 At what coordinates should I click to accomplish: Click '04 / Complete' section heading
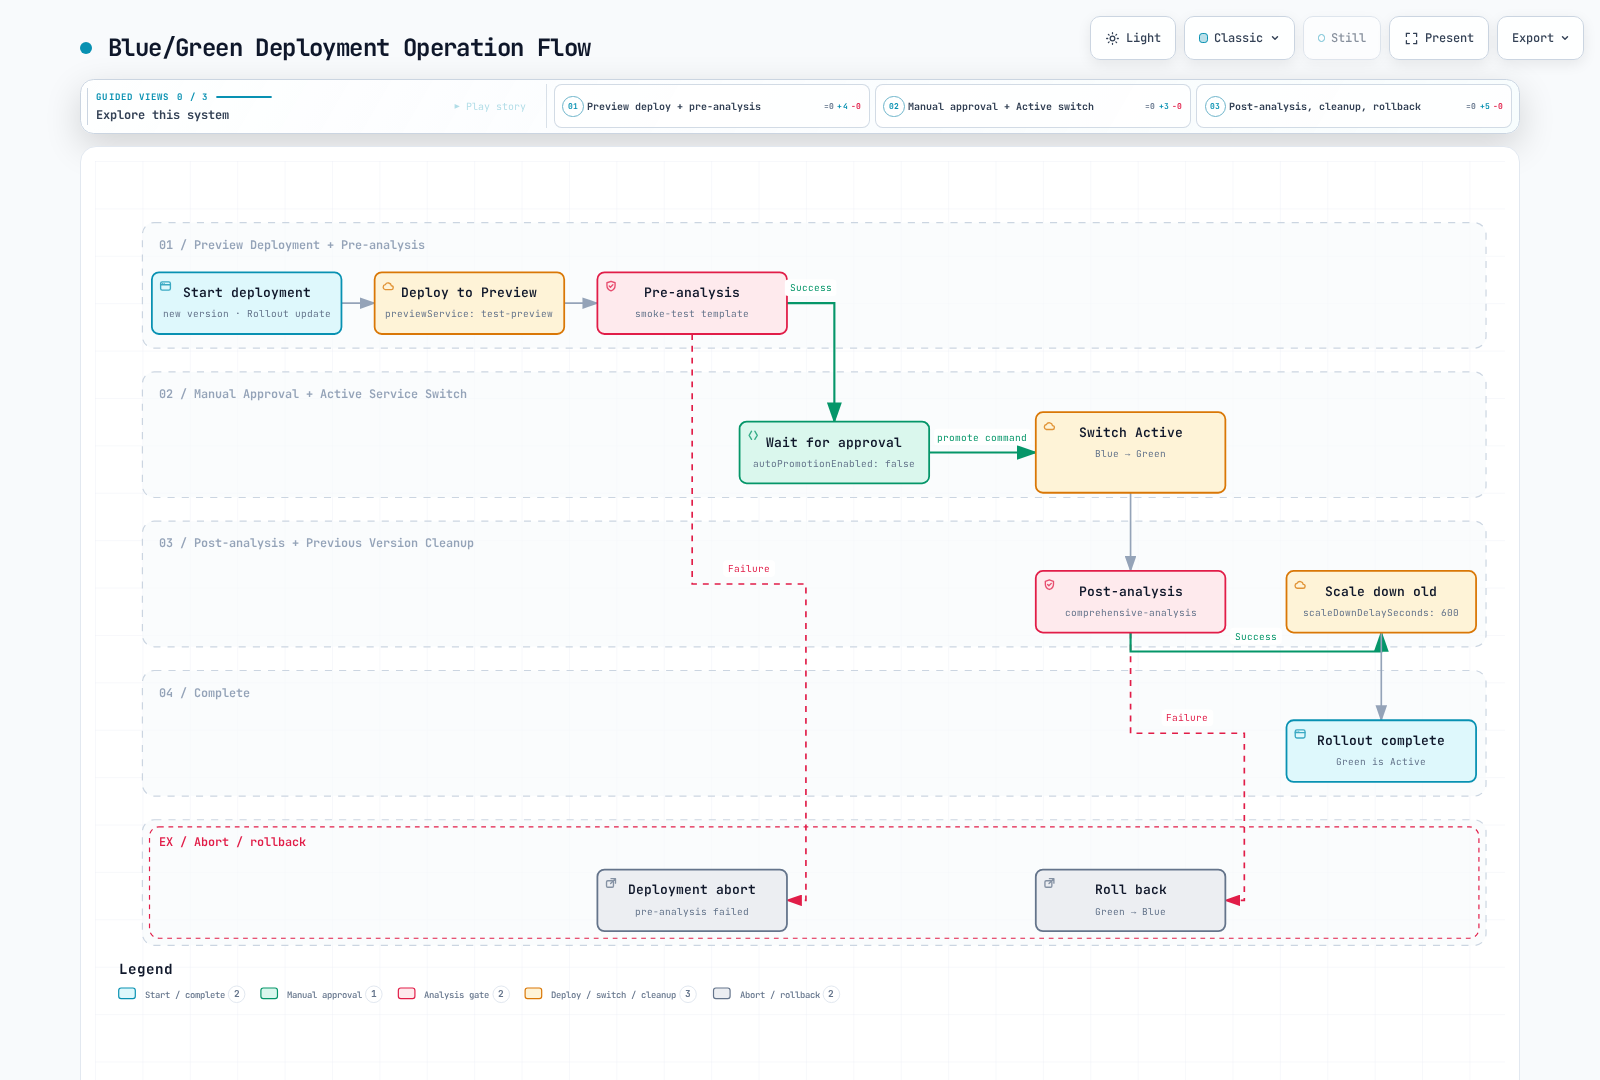click(204, 693)
